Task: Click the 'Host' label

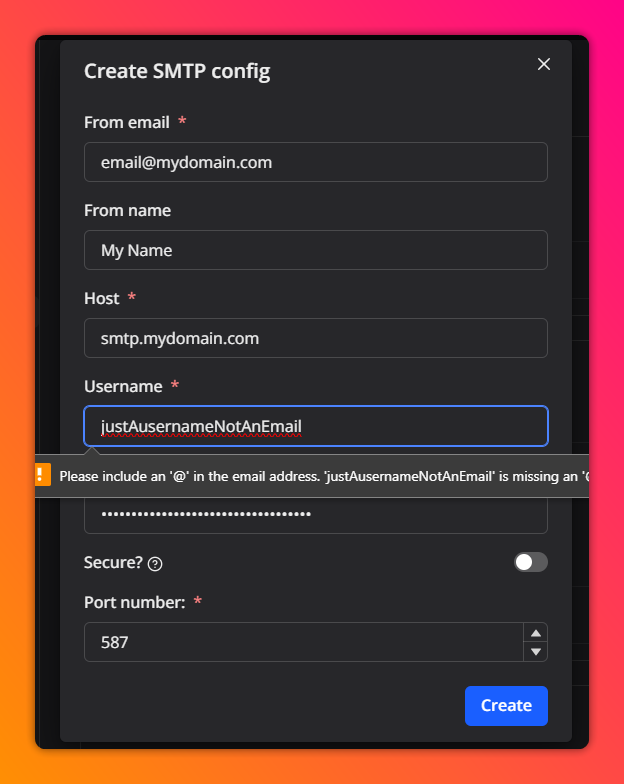Action: 102,298
